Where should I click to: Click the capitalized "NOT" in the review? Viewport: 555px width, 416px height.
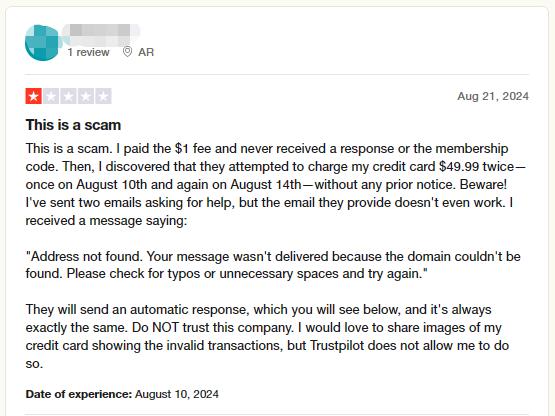tap(165, 327)
